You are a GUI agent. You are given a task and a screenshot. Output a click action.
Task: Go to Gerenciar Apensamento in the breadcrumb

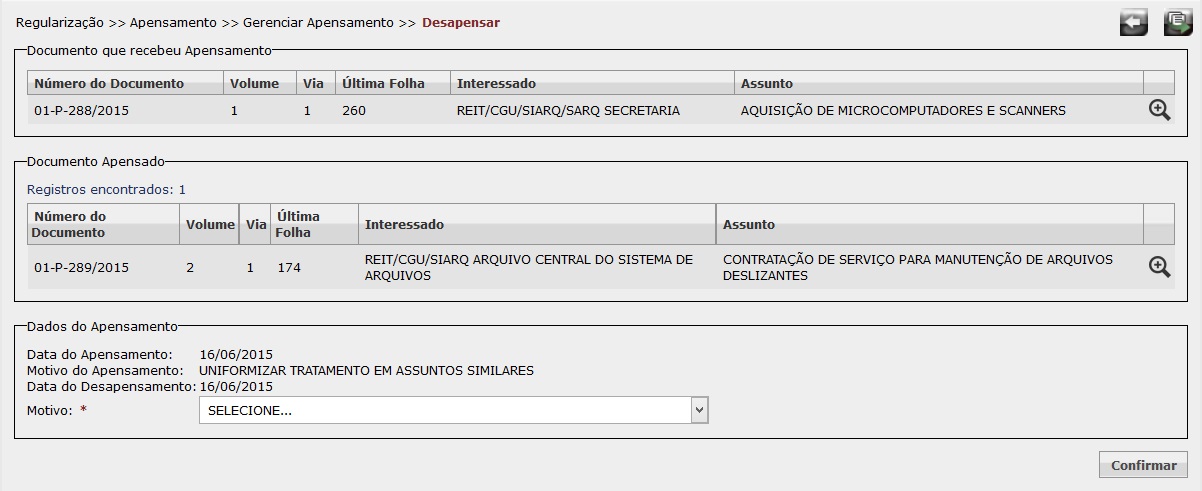pos(318,22)
